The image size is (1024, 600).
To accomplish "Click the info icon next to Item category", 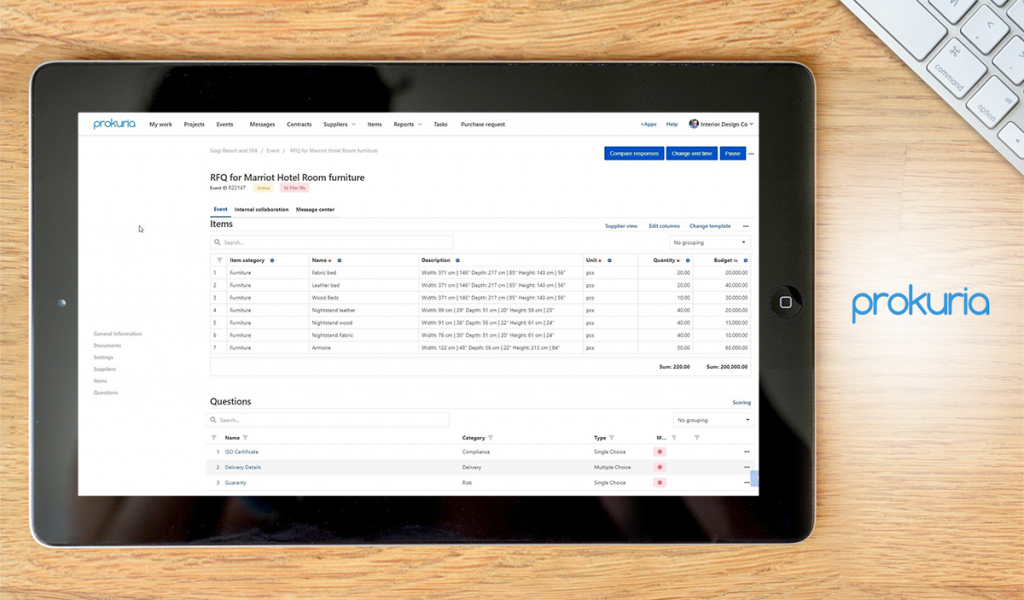I will coord(272,260).
